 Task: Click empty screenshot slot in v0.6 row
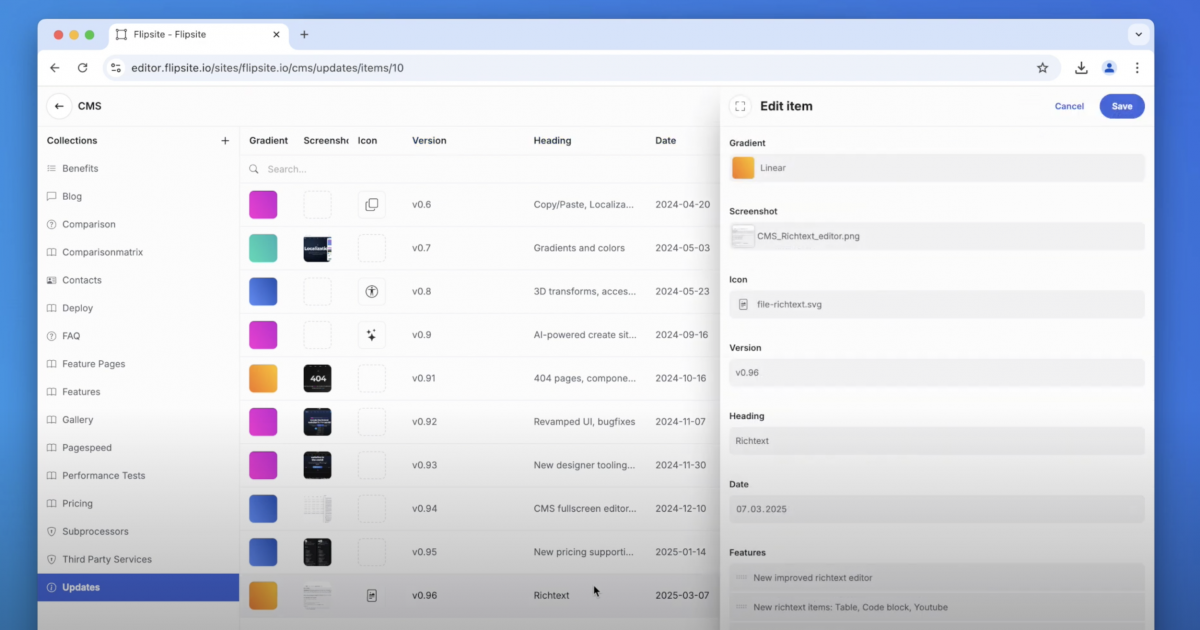(x=317, y=205)
